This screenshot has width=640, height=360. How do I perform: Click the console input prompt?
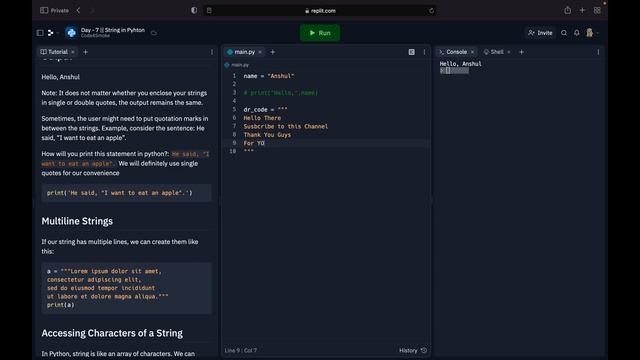tap(454, 71)
